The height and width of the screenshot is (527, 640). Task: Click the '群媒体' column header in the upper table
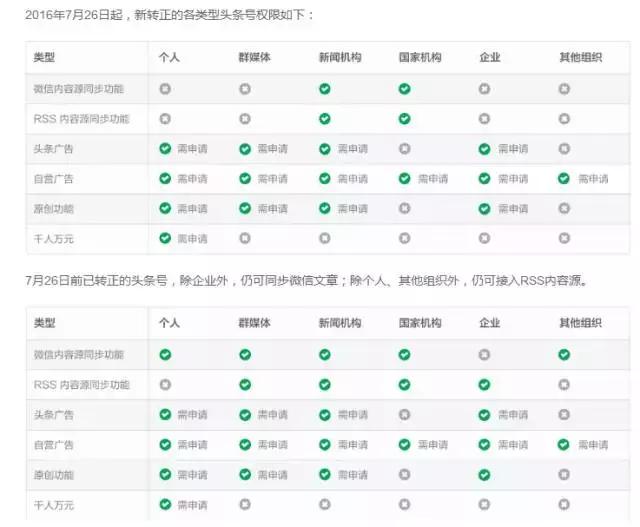[x=255, y=57]
